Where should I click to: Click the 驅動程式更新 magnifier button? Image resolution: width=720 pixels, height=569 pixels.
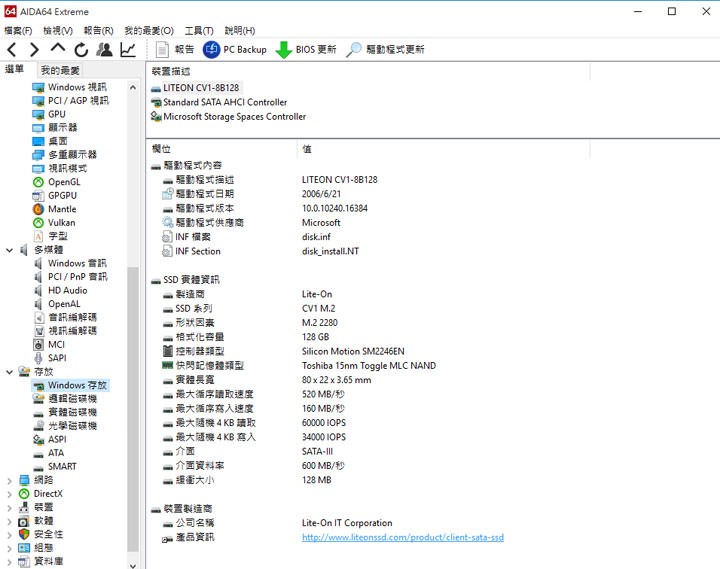tap(385, 50)
